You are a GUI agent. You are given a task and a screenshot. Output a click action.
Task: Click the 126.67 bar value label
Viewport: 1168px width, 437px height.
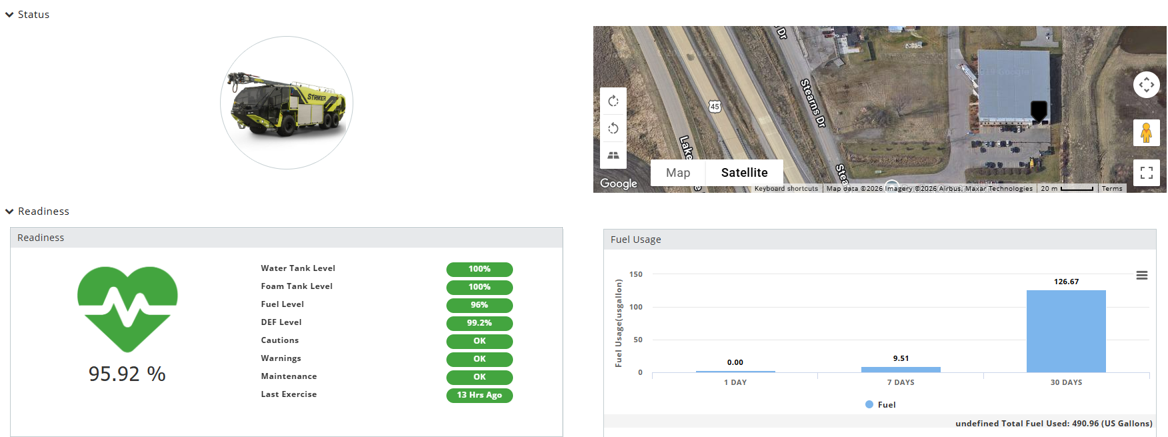click(1066, 281)
